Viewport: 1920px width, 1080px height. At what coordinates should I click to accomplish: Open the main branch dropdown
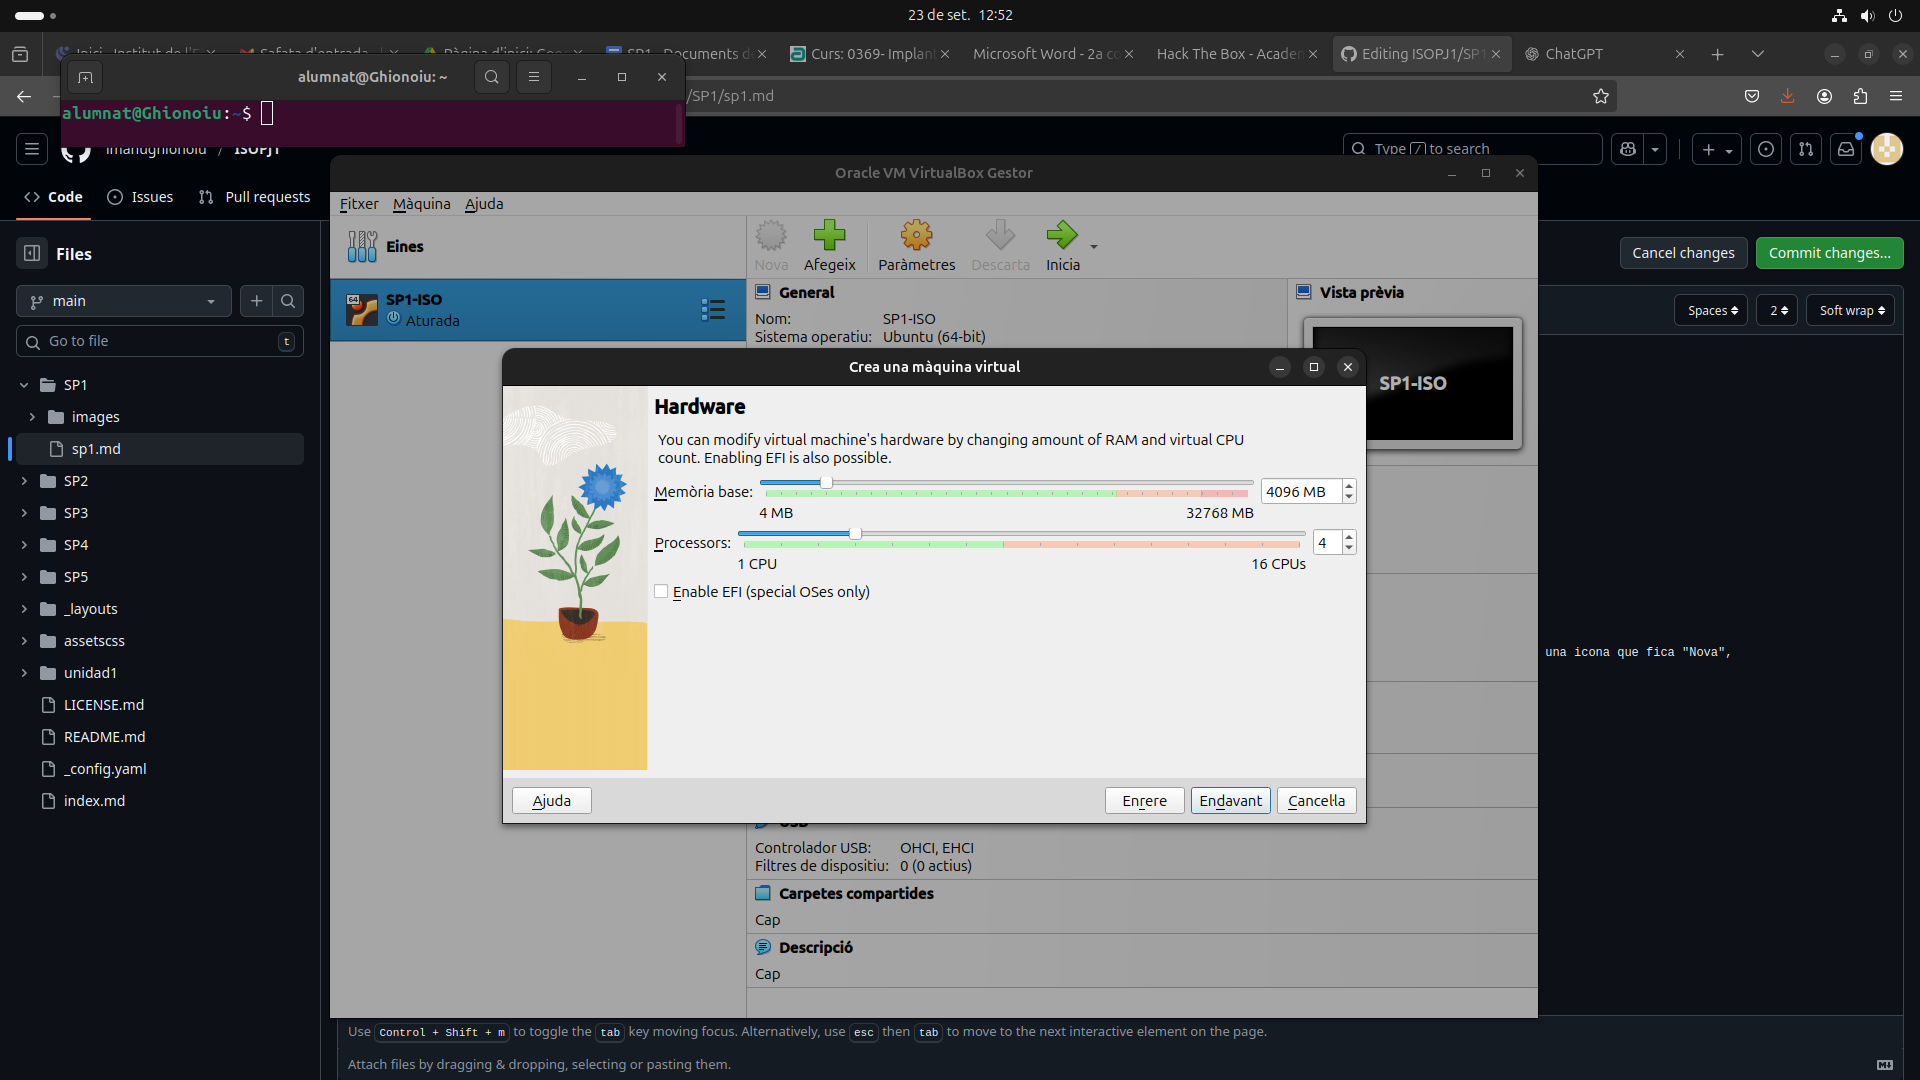coord(124,301)
